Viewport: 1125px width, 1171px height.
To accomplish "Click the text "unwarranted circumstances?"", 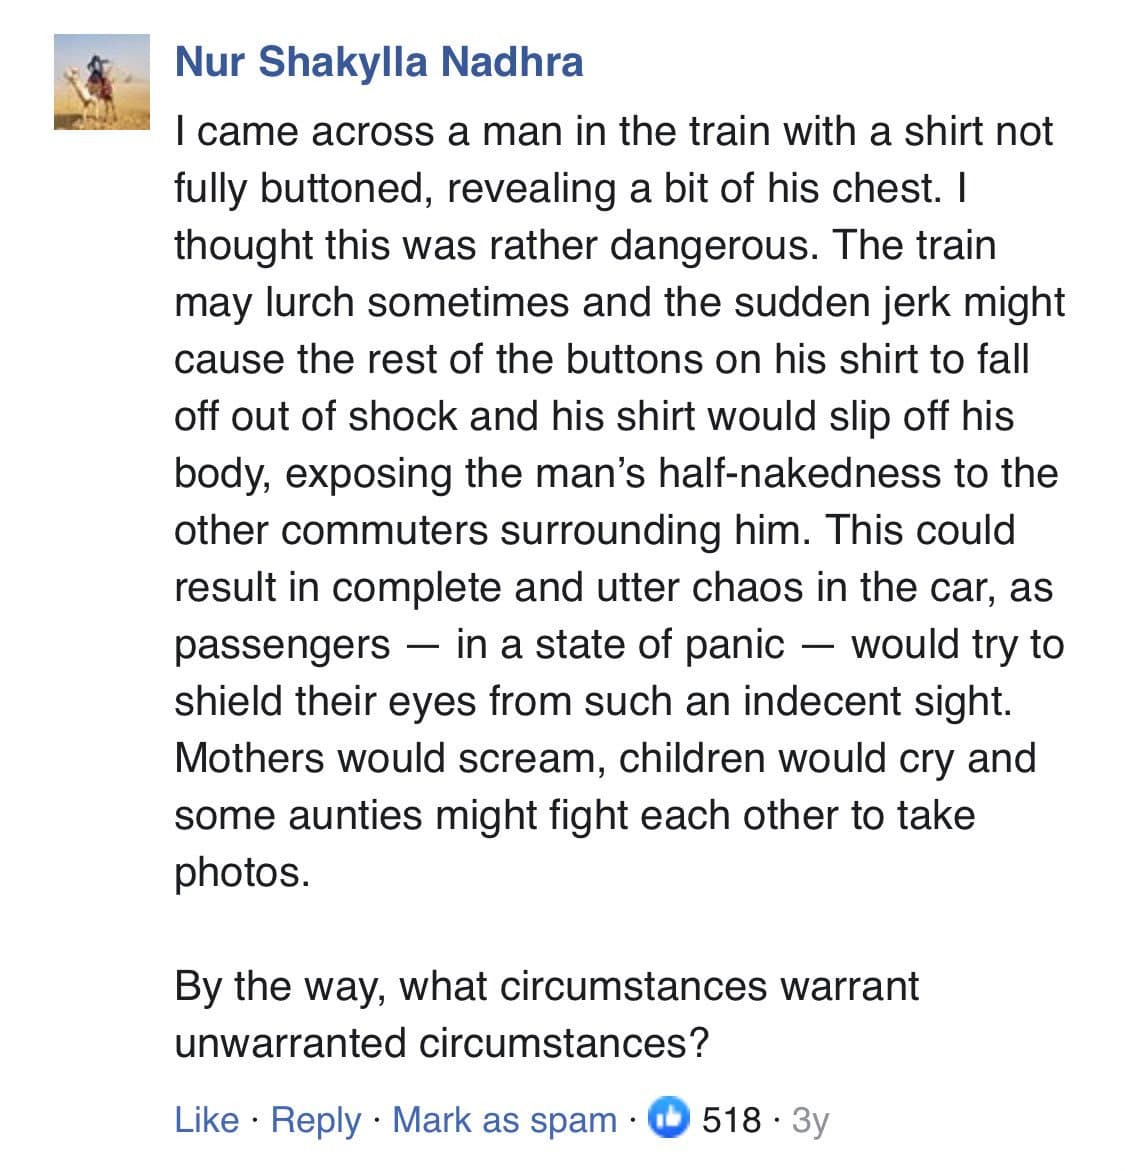I will point(441,1043).
